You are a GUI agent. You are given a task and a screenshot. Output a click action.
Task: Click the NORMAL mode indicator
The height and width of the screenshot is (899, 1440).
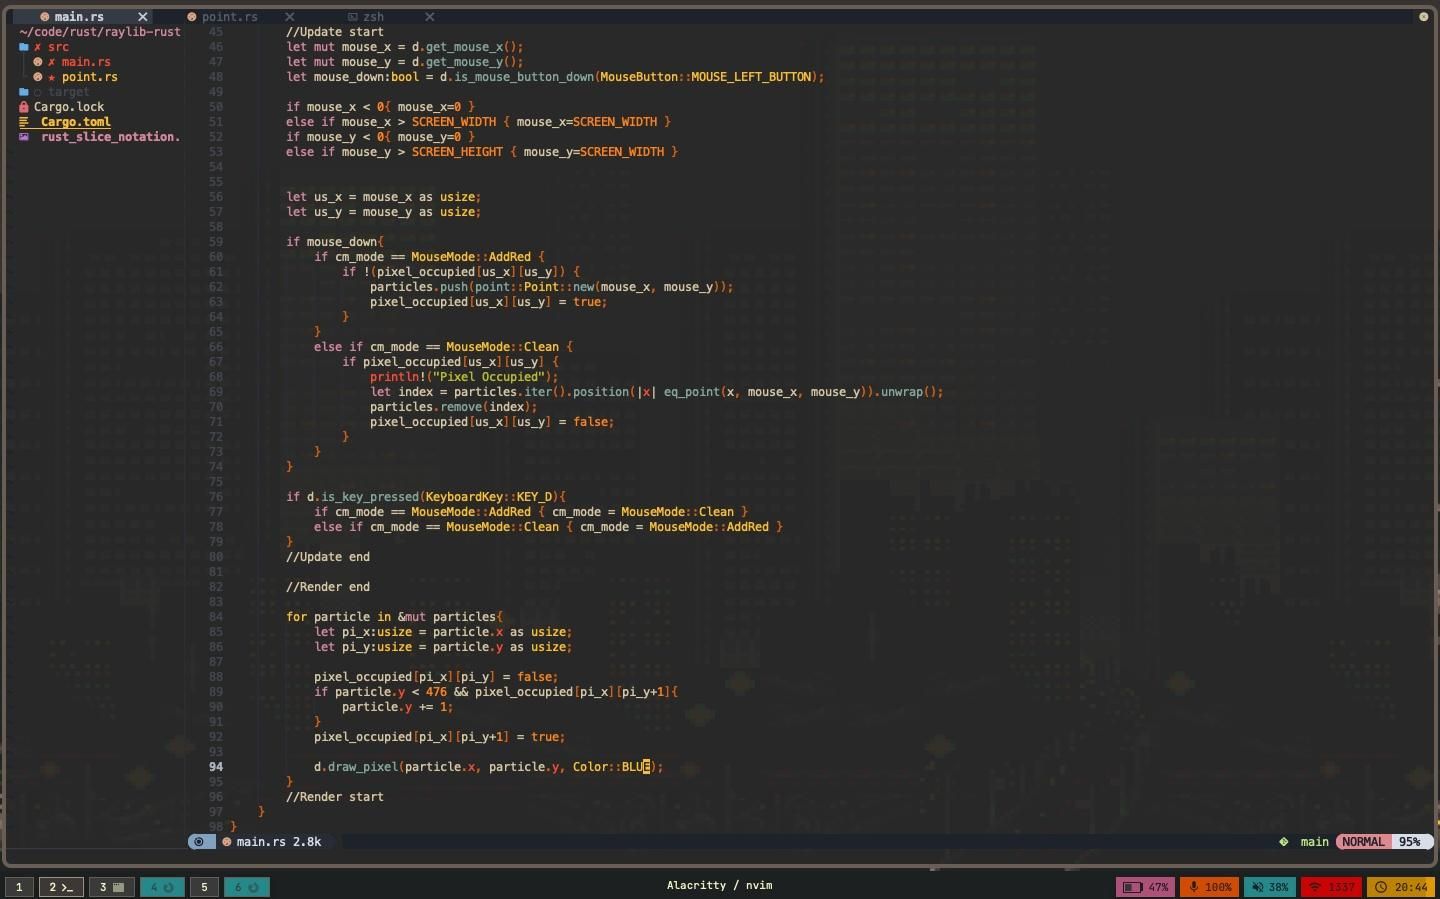pyautogui.click(x=1363, y=842)
